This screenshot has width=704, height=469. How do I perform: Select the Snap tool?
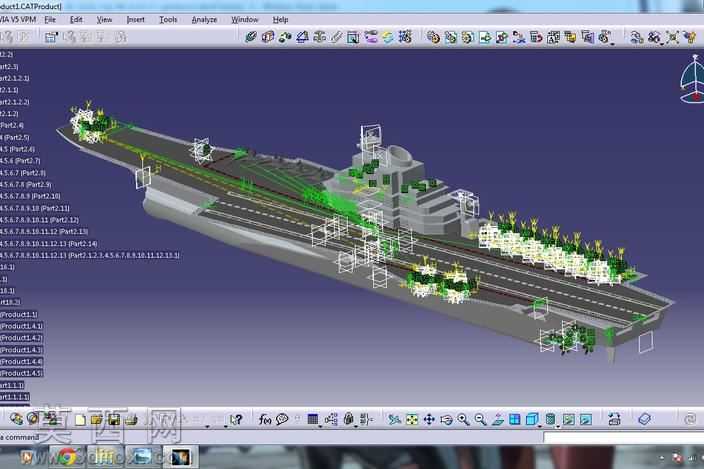click(x=654, y=37)
